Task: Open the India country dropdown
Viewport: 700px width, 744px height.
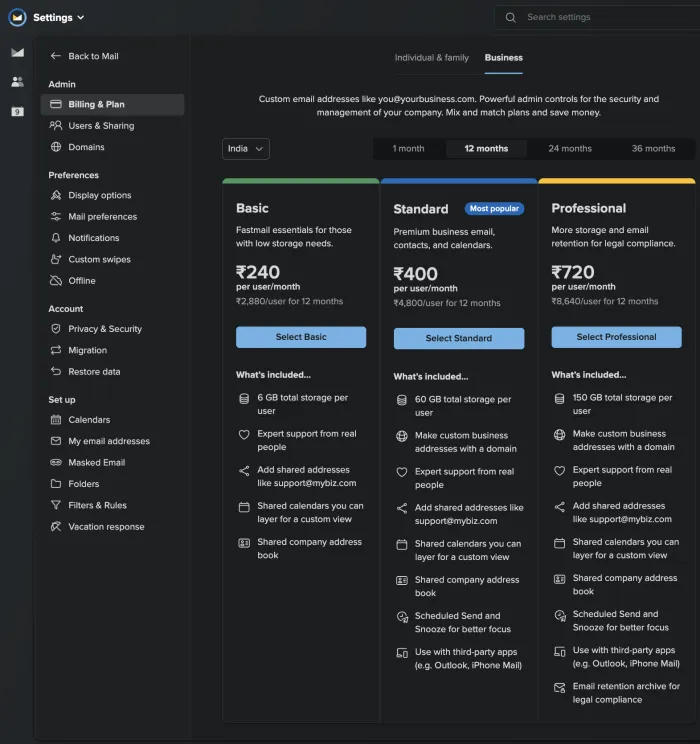Action: pos(245,149)
